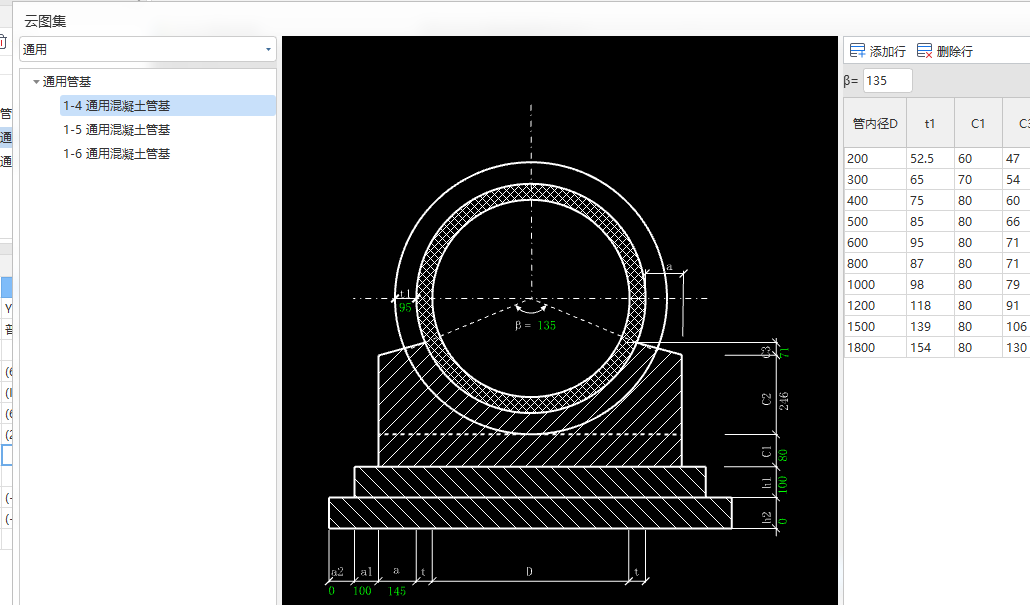This screenshot has width=1030, height=605.
Task: Select the cell with pipe diameter 500
Action: [875, 221]
